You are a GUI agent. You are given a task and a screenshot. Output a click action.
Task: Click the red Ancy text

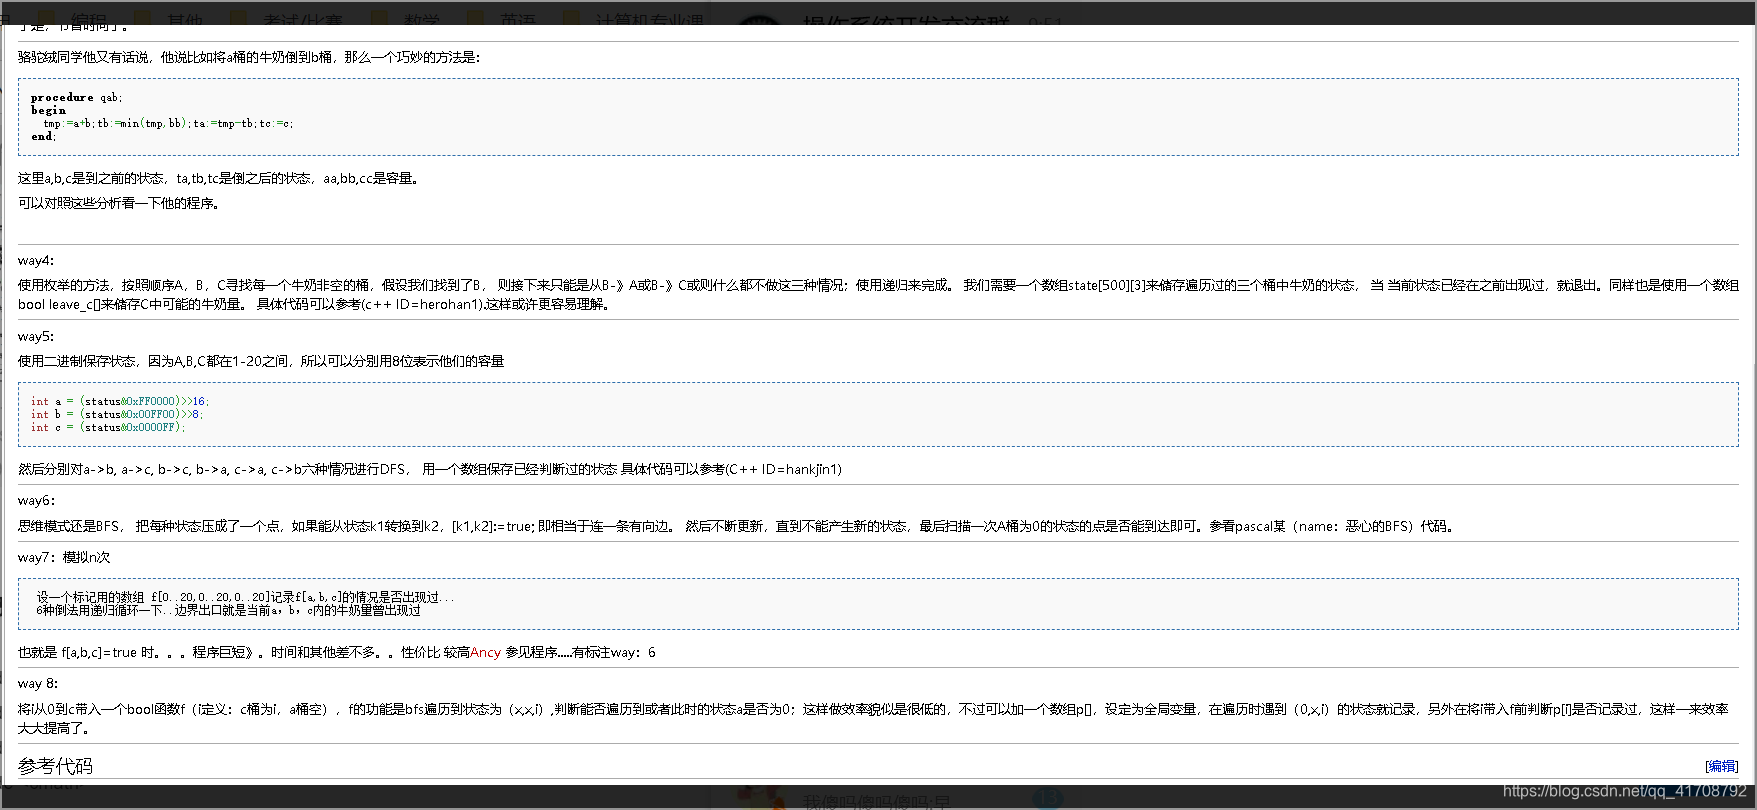point(485,652)
